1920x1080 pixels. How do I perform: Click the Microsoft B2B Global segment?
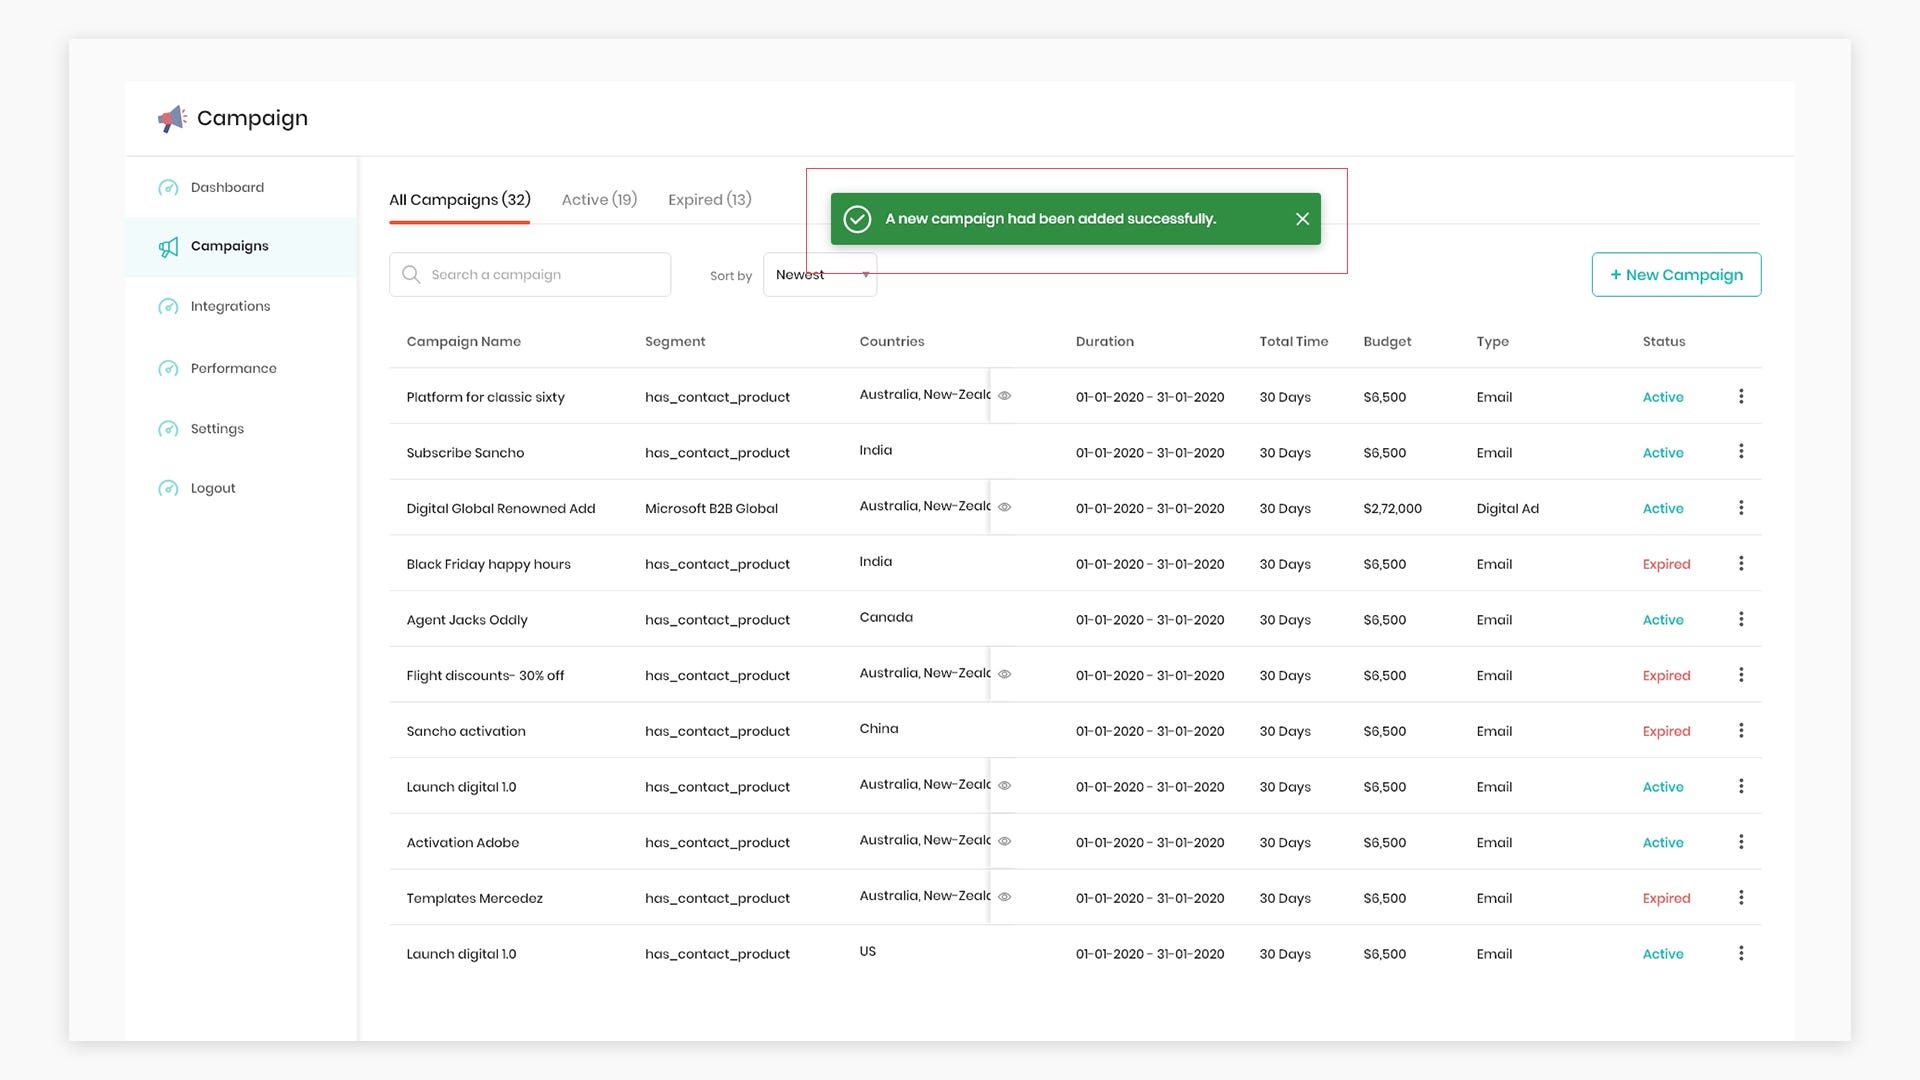pos(711,509)
